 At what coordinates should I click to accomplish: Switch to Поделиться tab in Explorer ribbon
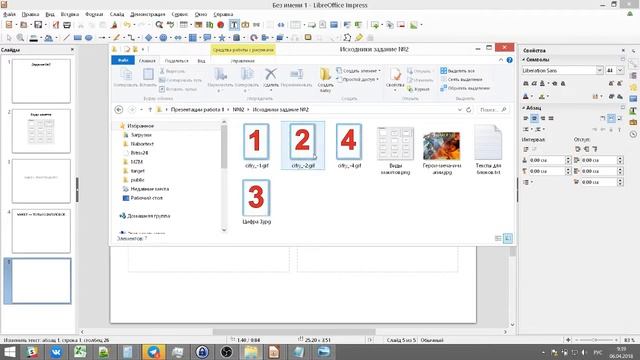[x=177, y=61]
